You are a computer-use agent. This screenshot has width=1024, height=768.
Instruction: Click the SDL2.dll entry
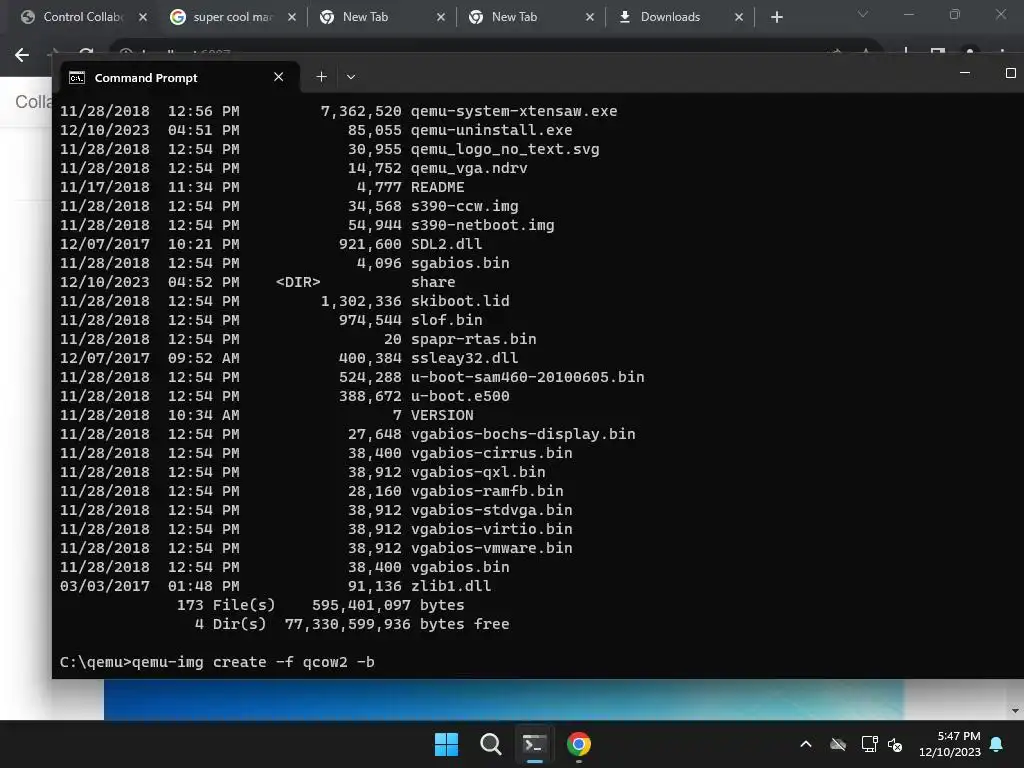pyautogui.click(x=447, y=244)
